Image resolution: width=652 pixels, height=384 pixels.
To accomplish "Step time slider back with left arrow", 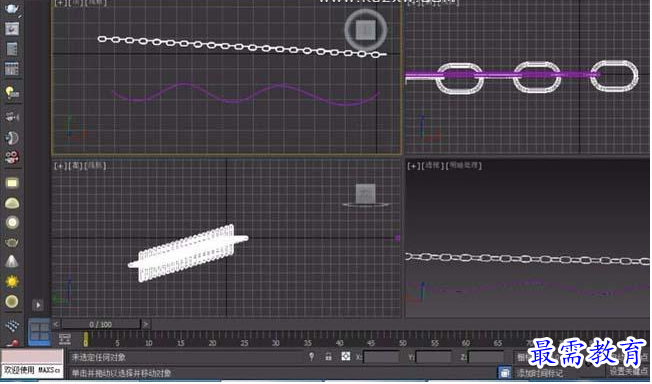I will pyautogui.click(x=56, y=324).
